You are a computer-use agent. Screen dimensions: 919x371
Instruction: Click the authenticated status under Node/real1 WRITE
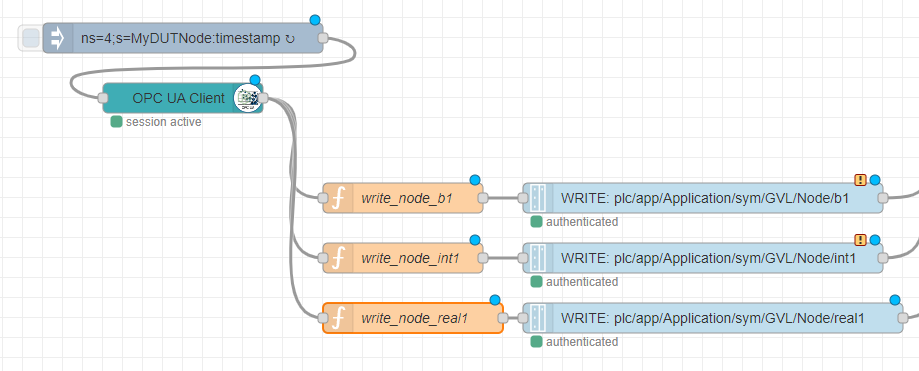(x=582, y=342)
